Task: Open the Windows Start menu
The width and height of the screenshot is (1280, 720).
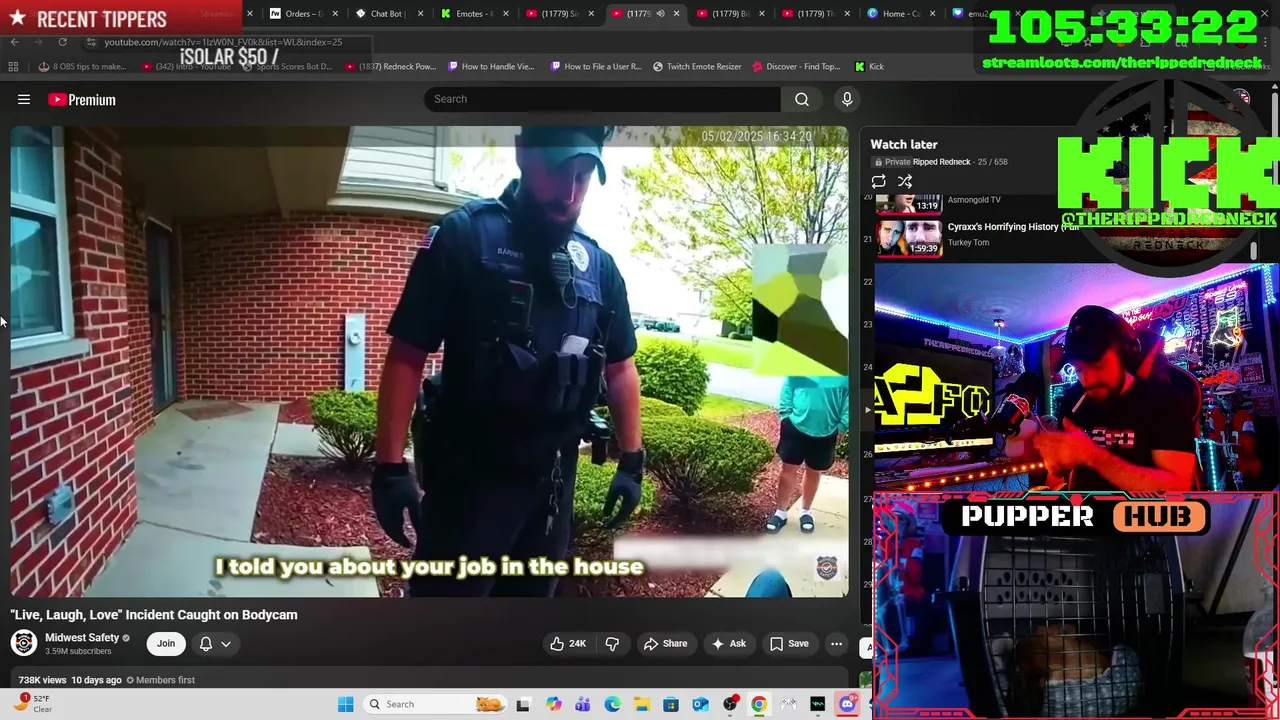Action: [x=346, y=704]
